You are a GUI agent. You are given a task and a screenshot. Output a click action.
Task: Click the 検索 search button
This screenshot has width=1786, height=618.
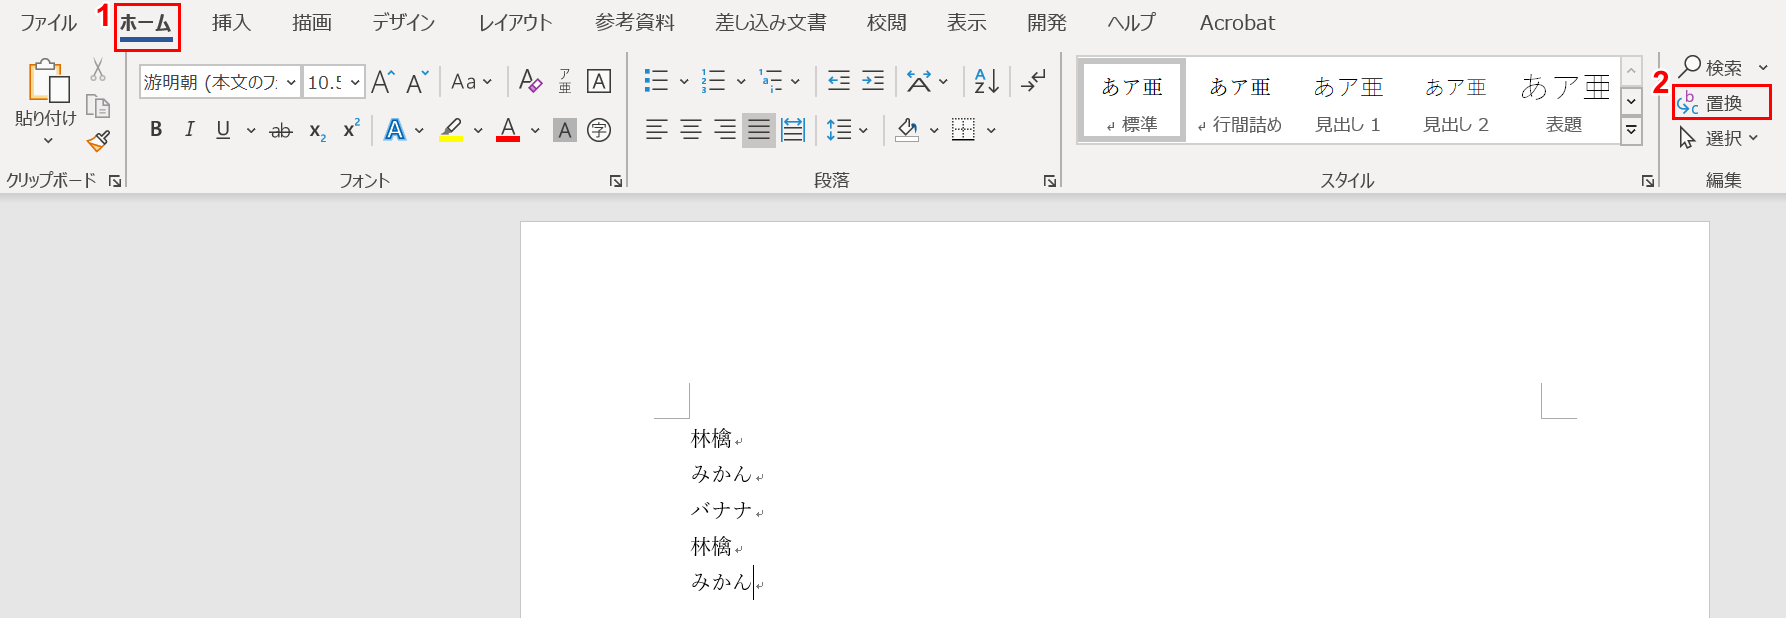coord(1712,67)
